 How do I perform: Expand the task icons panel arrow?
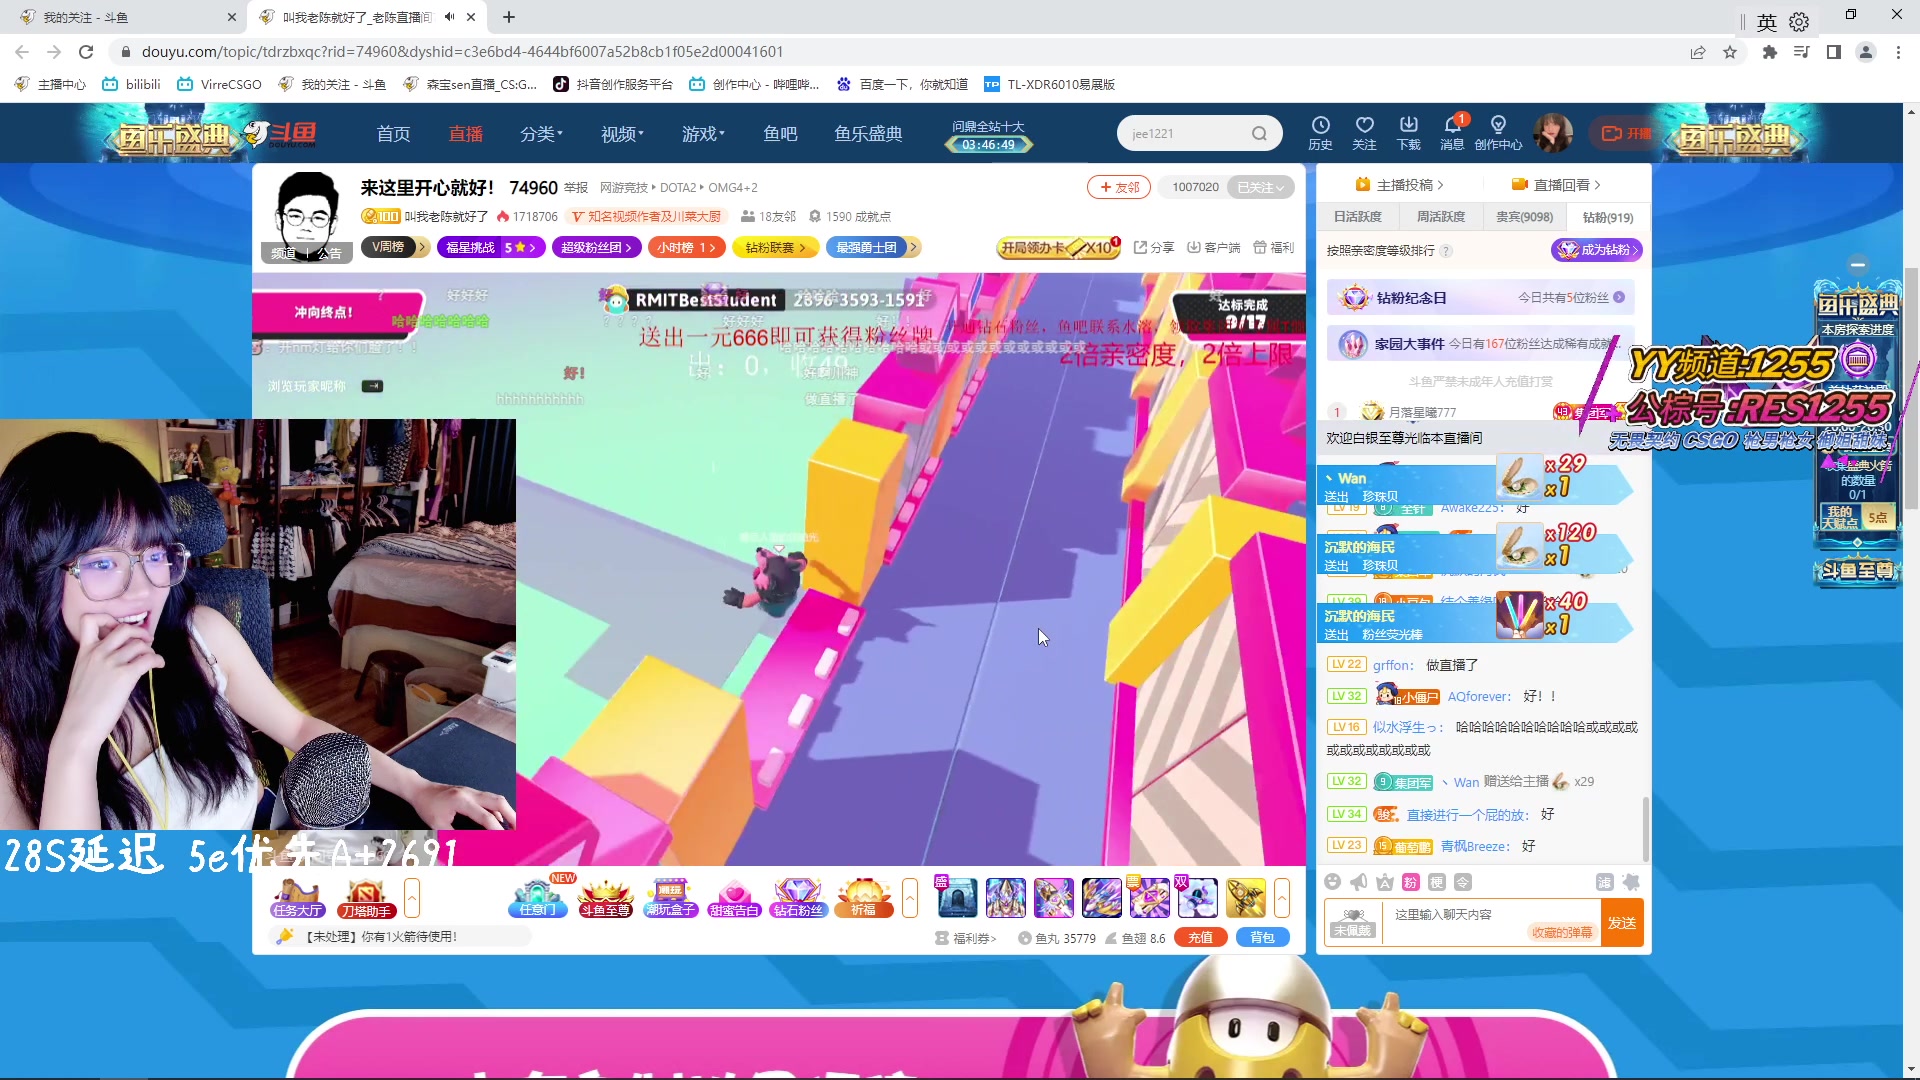tap(411, 897)
